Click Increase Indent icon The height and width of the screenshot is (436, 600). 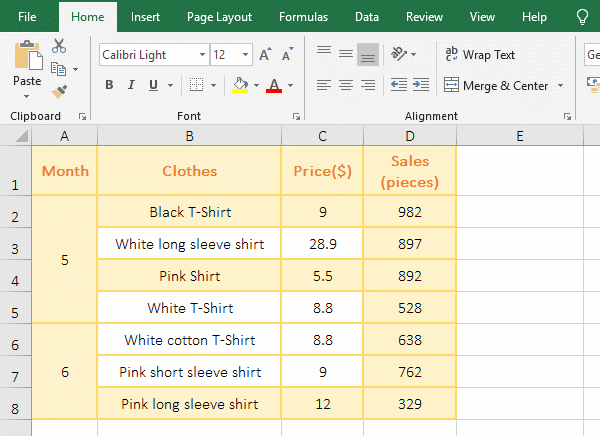point(421,85)
